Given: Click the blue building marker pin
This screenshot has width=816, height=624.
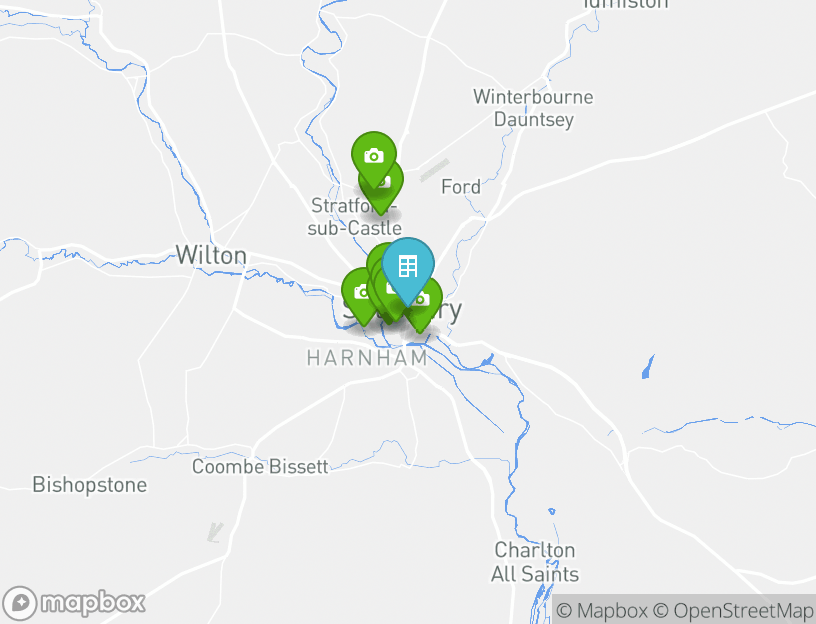Looking at the screenshot, I should coord(407,266).
